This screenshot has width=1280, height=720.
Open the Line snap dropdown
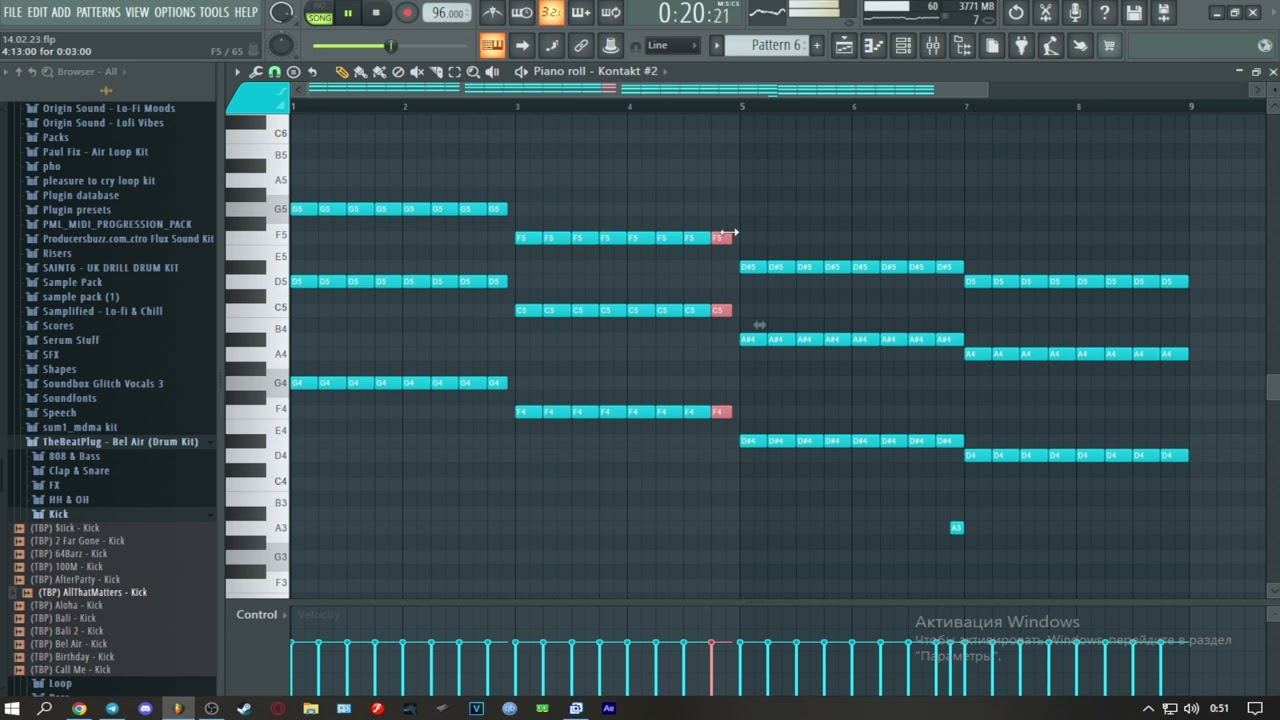coord(672,45)
